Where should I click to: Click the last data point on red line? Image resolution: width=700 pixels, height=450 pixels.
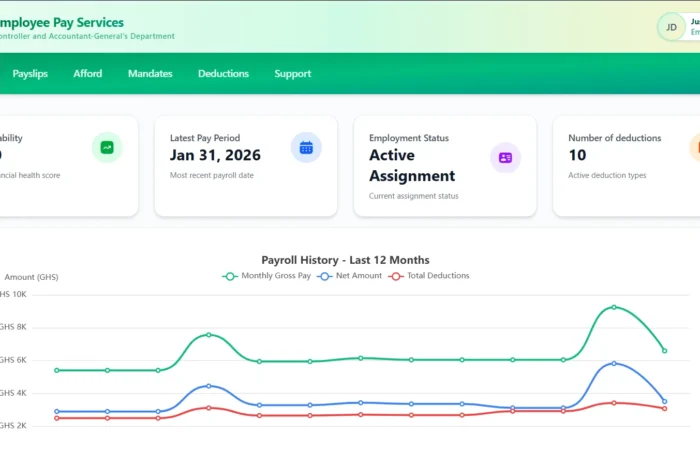coord(664,408)
